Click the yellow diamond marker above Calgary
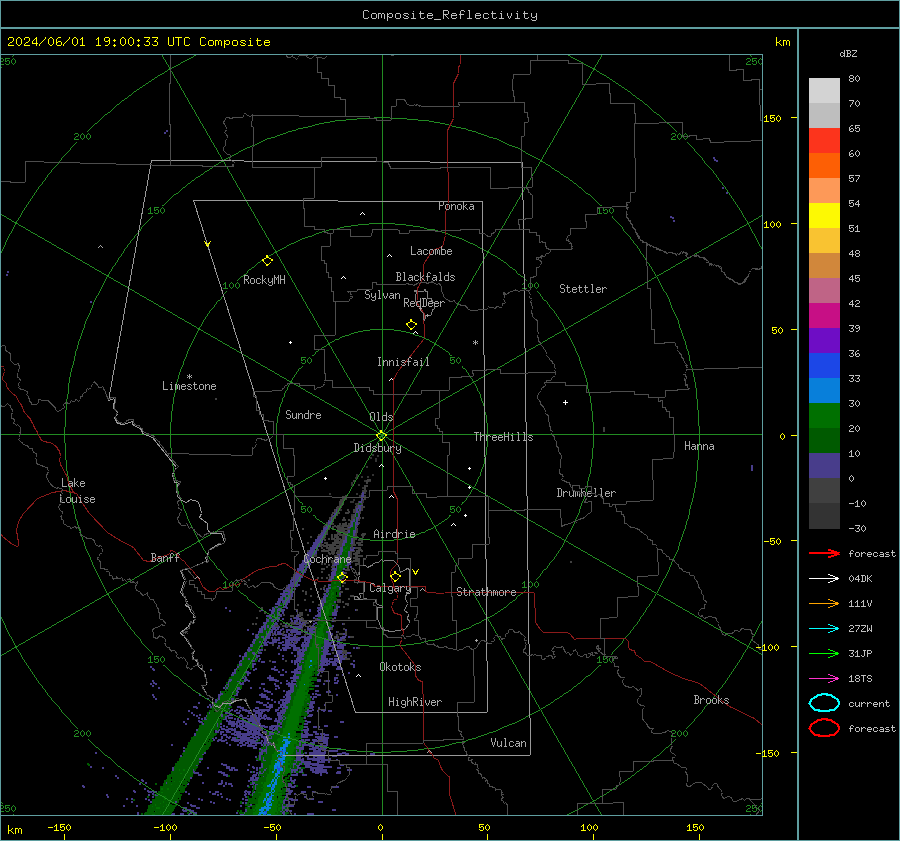Image resolution: width=900 pixels, height=841 pixels. [x=395, y=576]
